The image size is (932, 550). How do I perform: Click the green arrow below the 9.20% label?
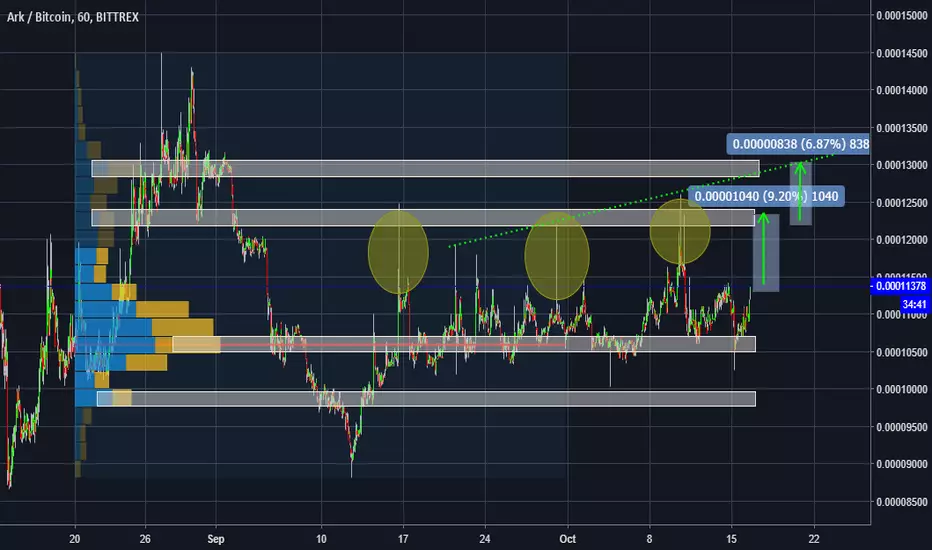[x=764, y=249]
